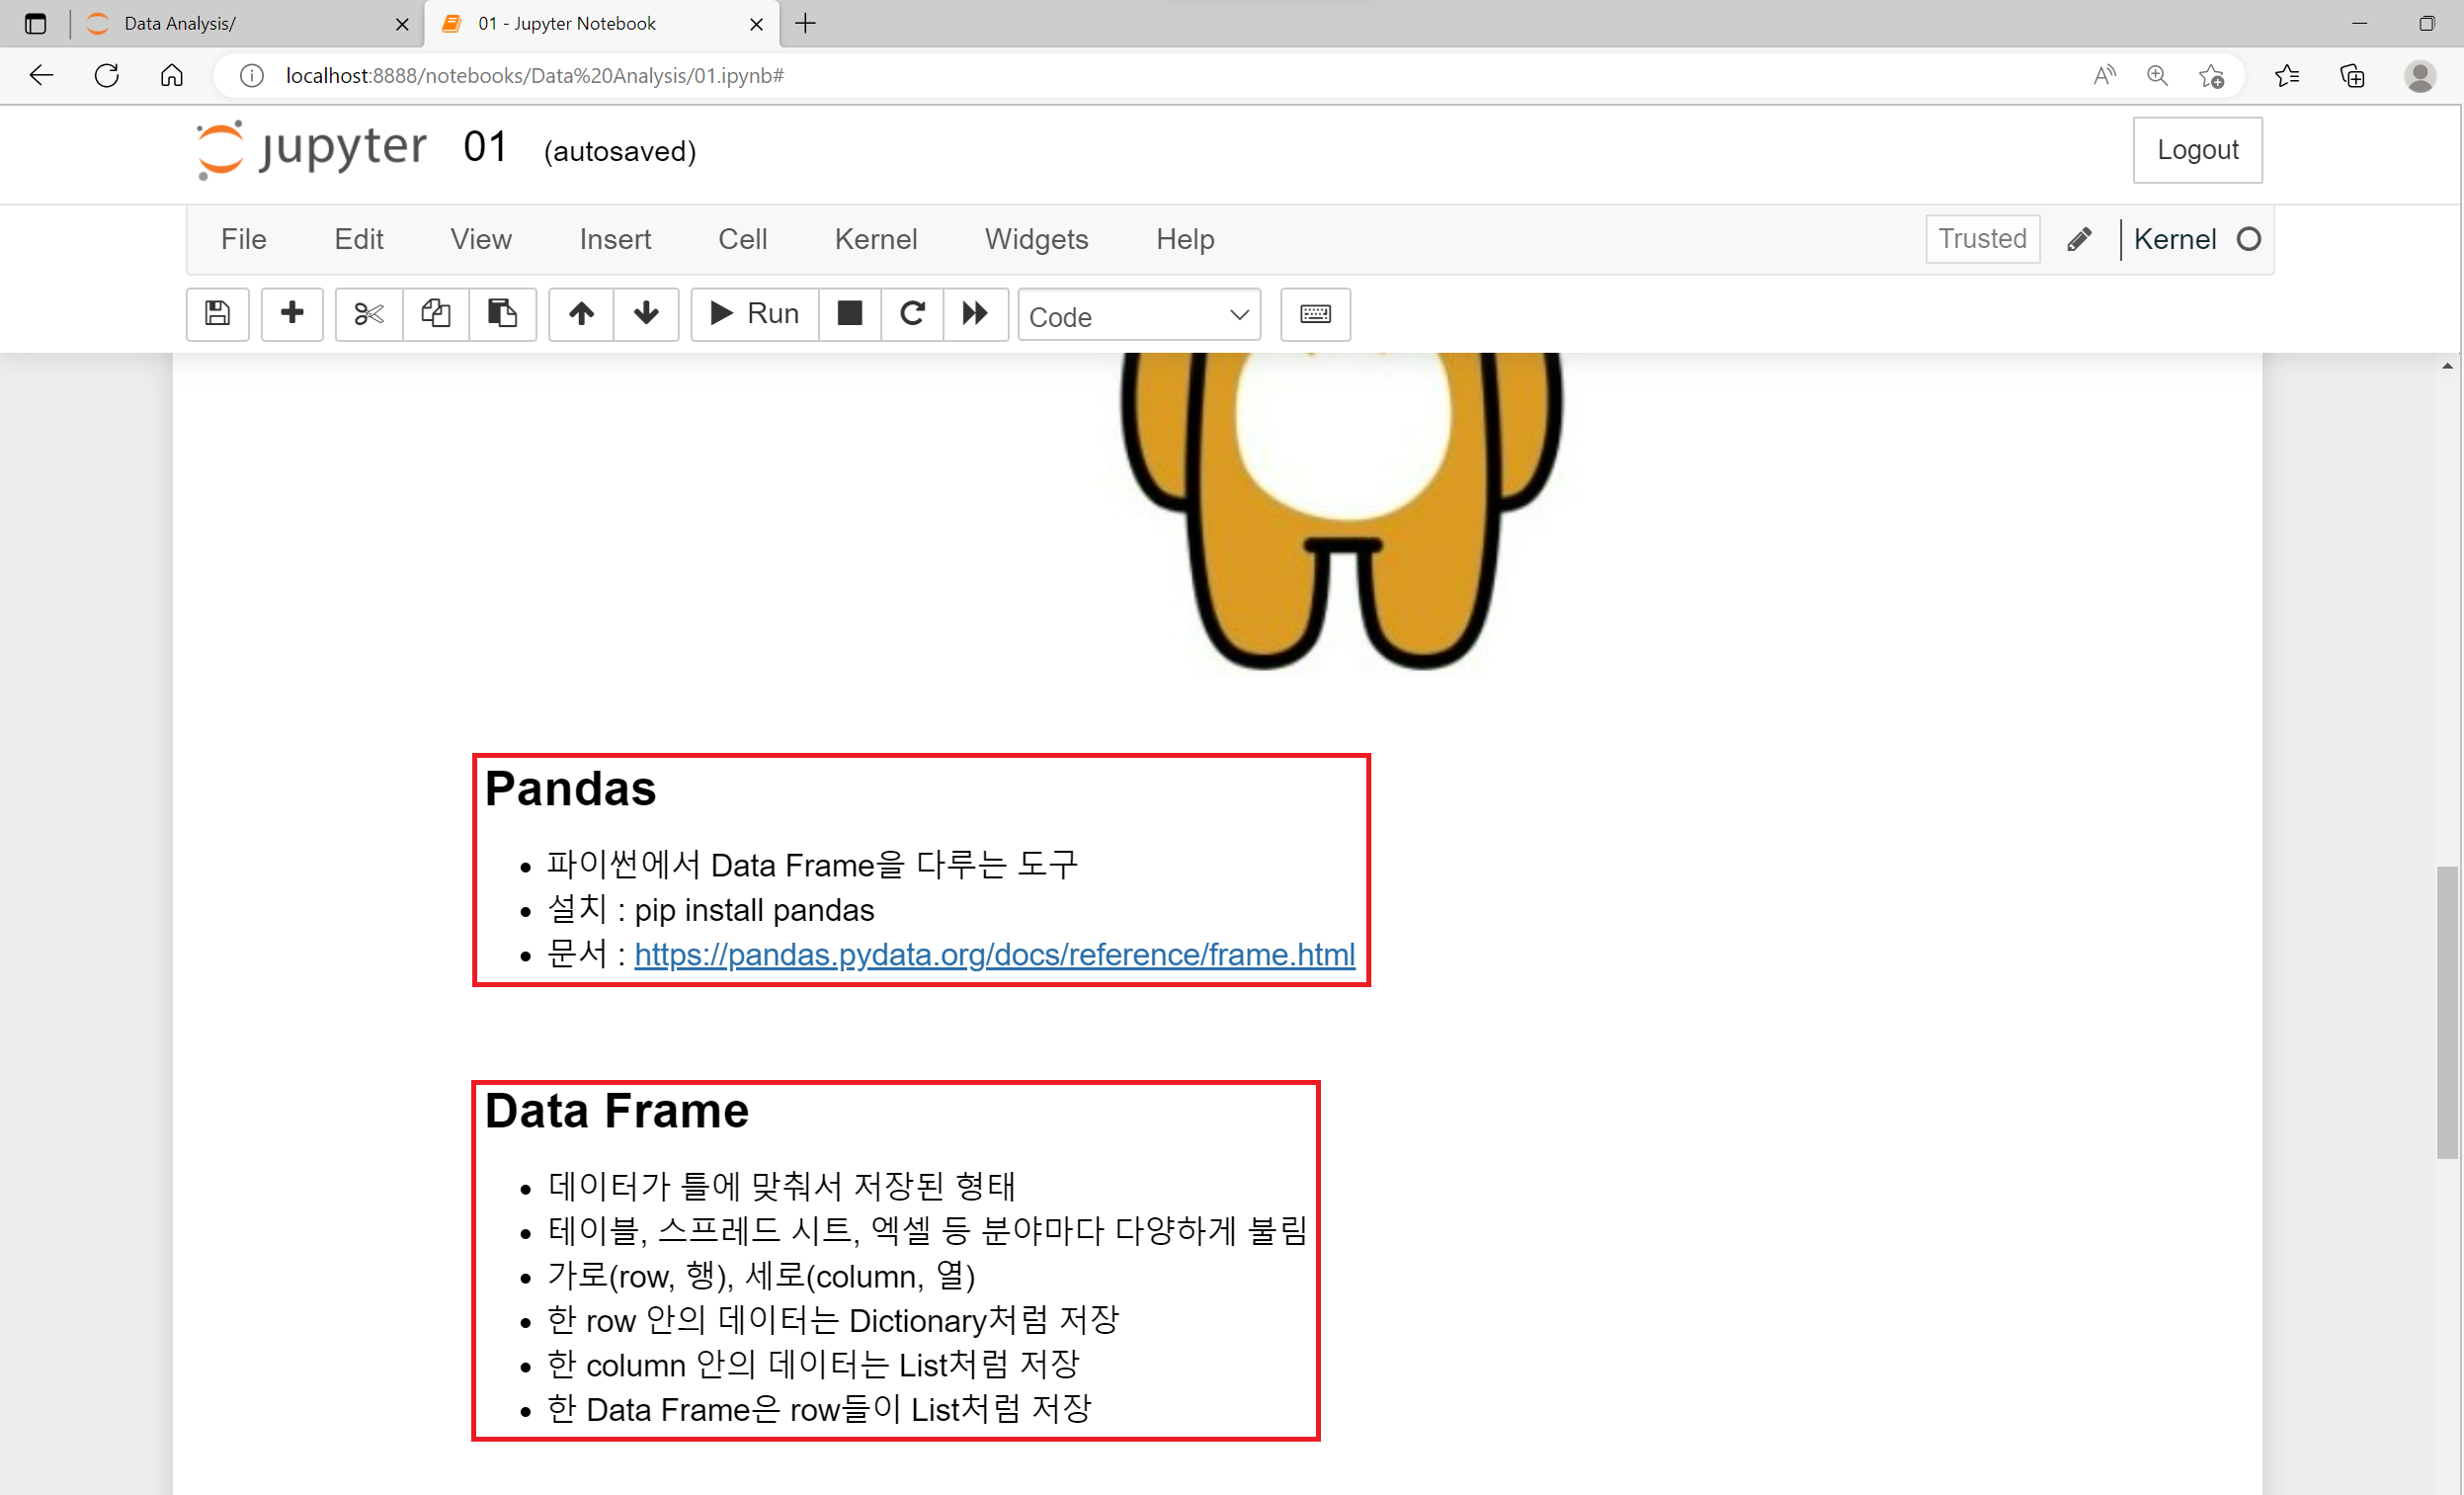Viewport: 2464px width, 1495px height.
Task: Restart kernel and run all fast-forward icon
Action: pos(975,314)
